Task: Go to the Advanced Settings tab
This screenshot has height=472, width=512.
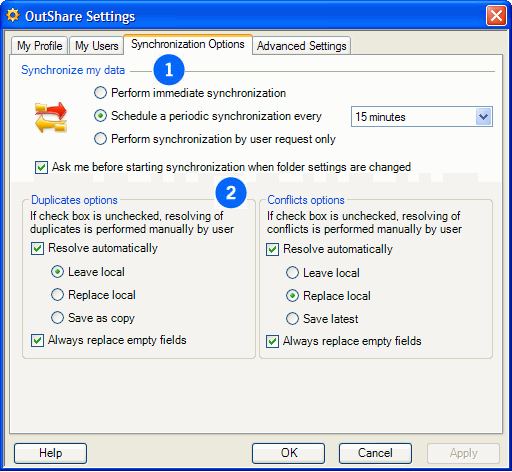Action: (x=302, y=46)
